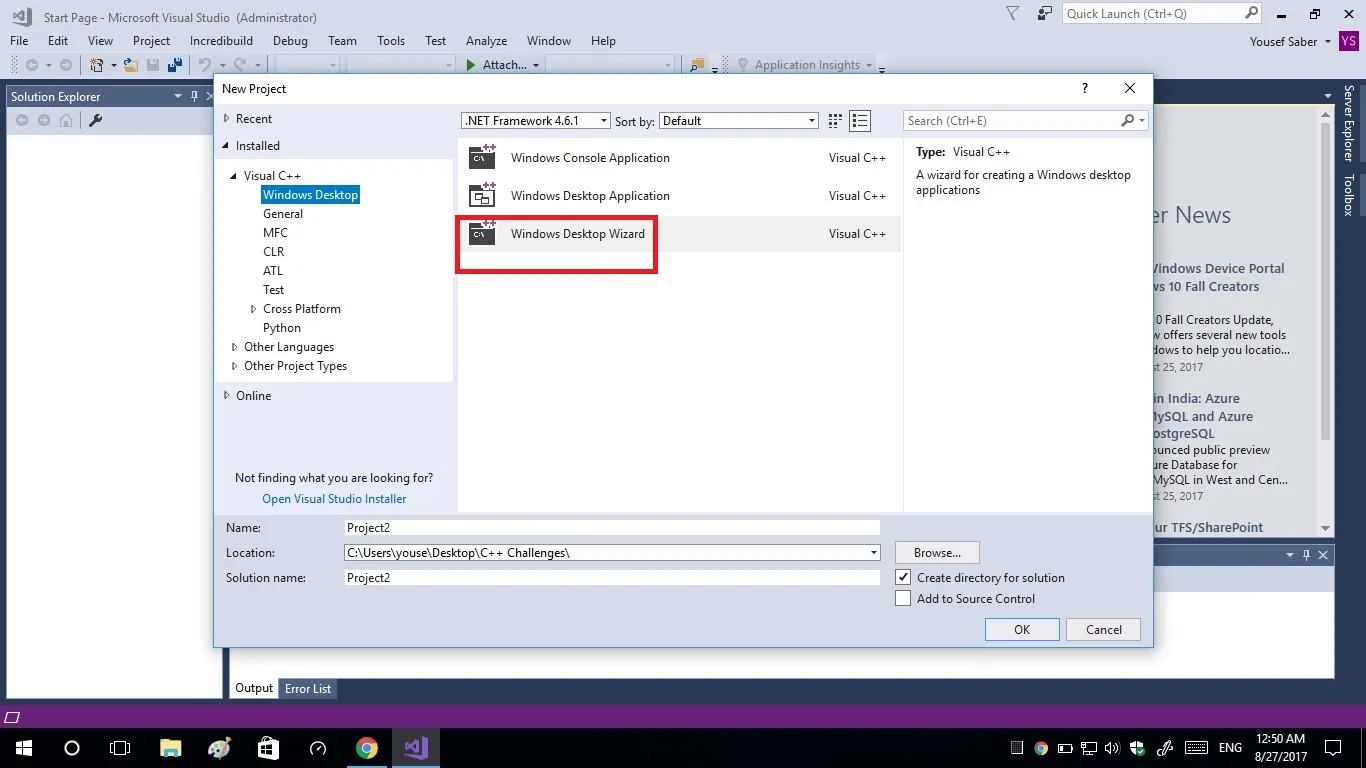The image size is (1366, 768).
Task: Open the Action Center notification icon
Action: tap(1333, 748)
